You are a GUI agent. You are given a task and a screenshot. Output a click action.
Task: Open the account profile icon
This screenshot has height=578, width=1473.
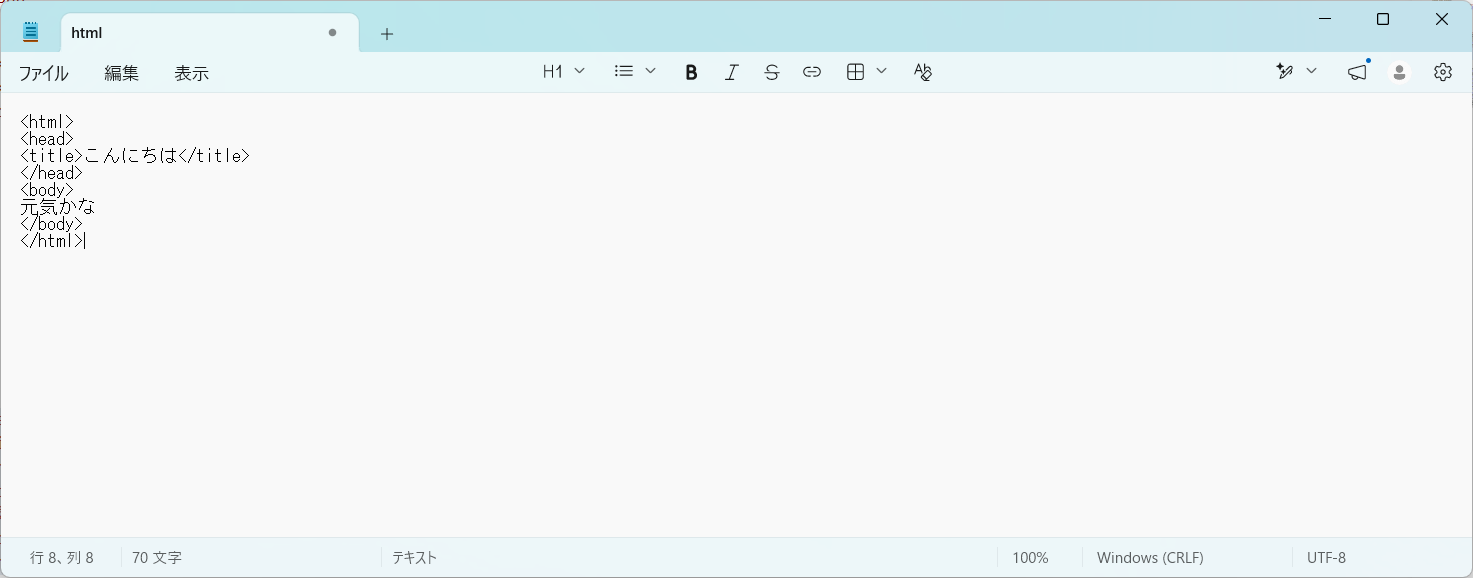(x=1400, y=72)
